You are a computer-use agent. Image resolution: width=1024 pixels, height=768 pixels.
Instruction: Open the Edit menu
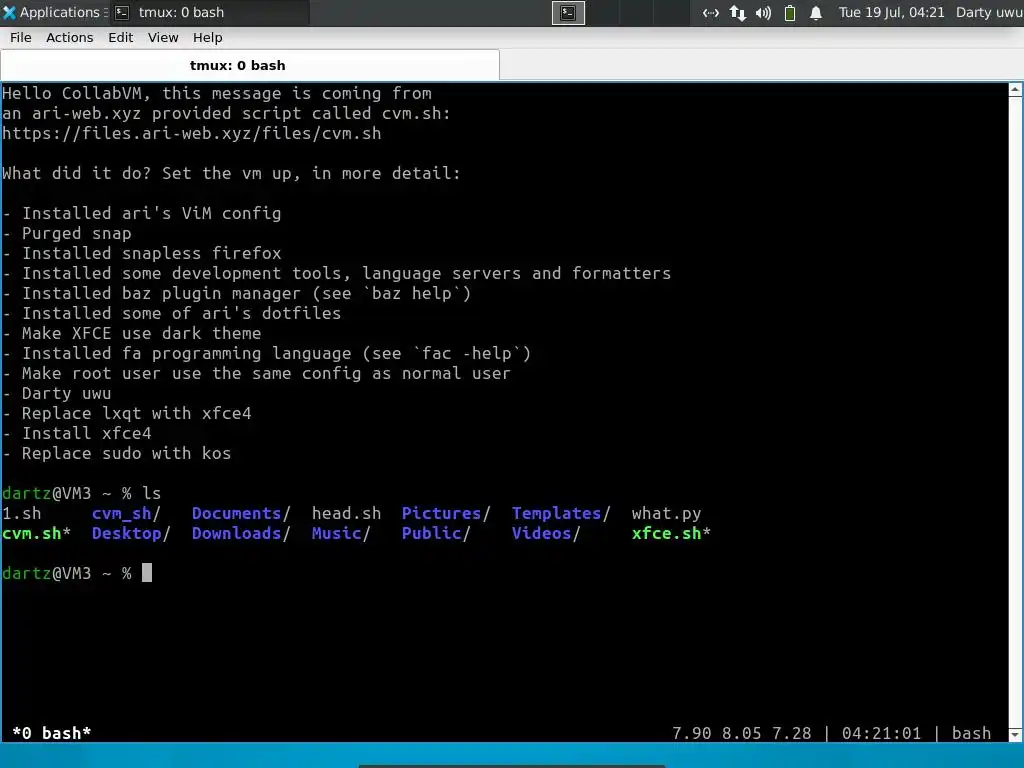tap(120, 38)
